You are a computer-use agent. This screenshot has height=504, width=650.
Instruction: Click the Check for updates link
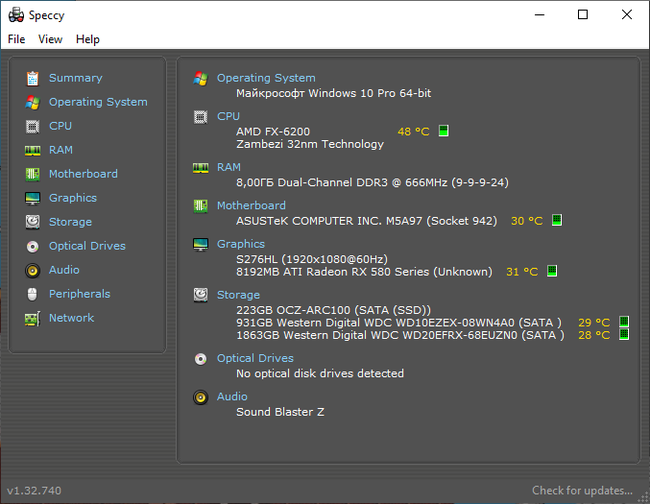(581, 491)
